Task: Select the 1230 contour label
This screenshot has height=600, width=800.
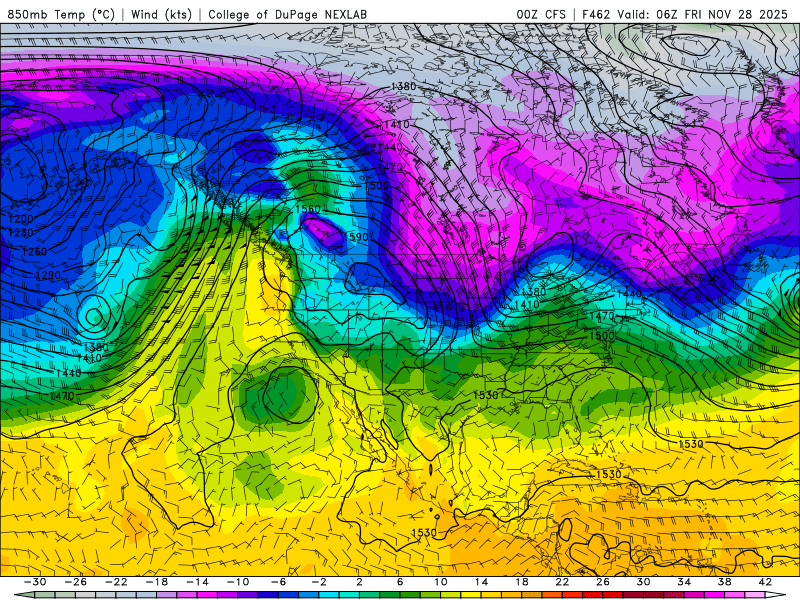Action: (21, 233)
